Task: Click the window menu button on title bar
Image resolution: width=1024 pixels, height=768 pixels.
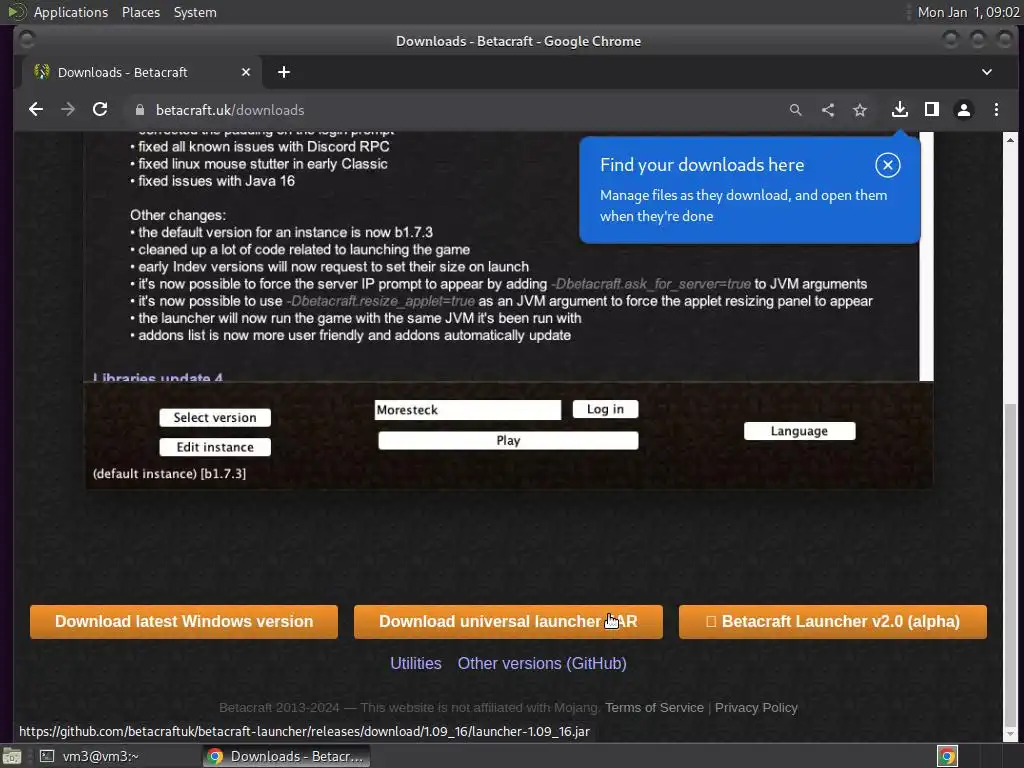Action: tap(26, 40)
